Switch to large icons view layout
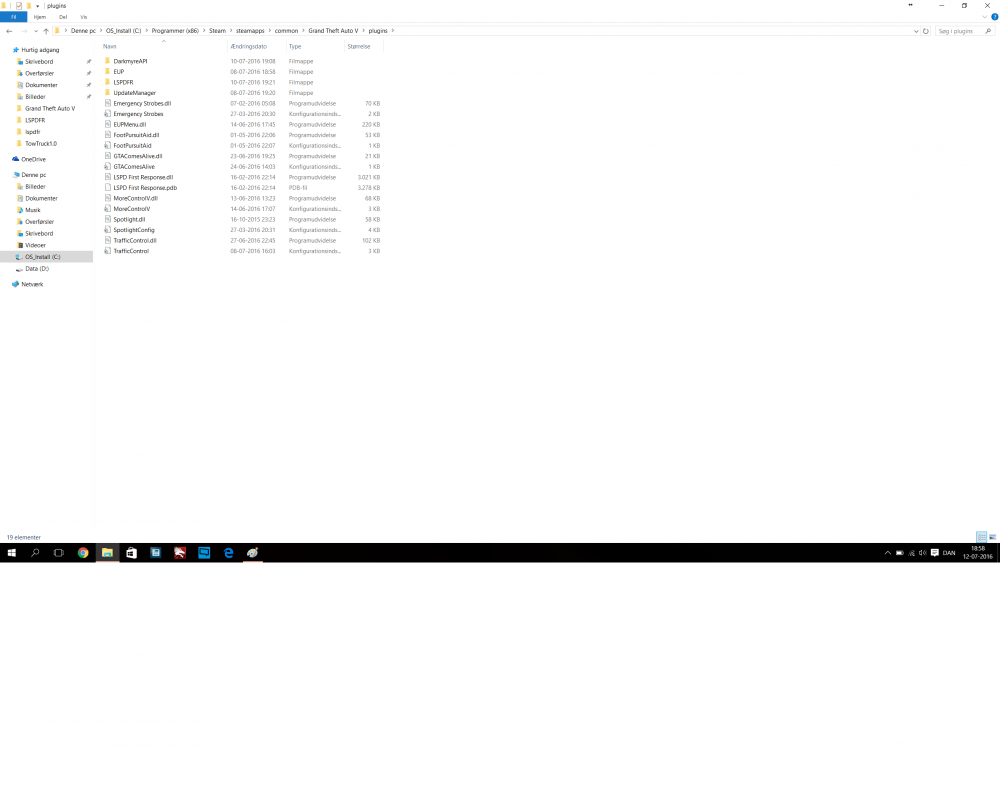Image resolution: width=1000 pixels, height=800 pixels. point(992,537)
